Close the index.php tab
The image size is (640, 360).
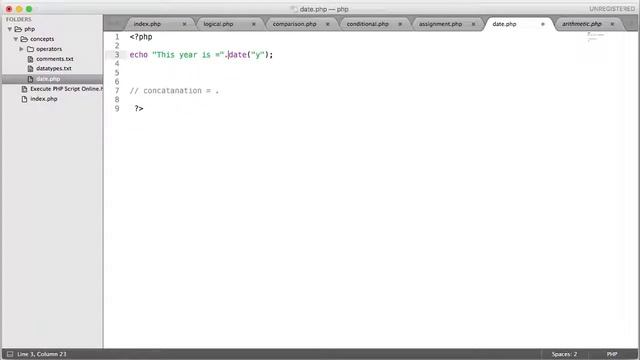point(184,24)
